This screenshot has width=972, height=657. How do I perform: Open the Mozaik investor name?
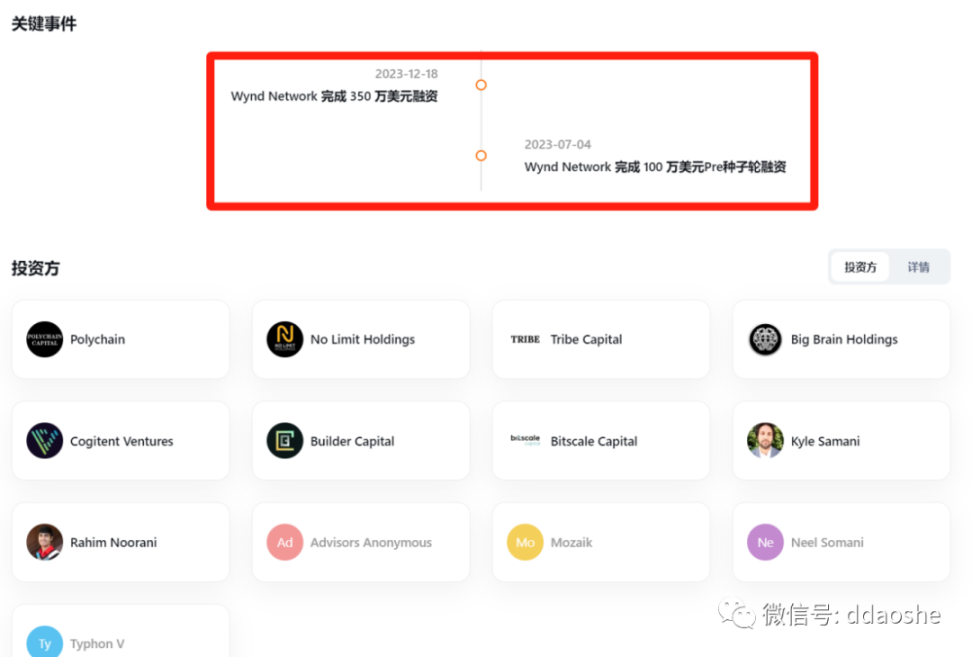(x=571, y=542)
